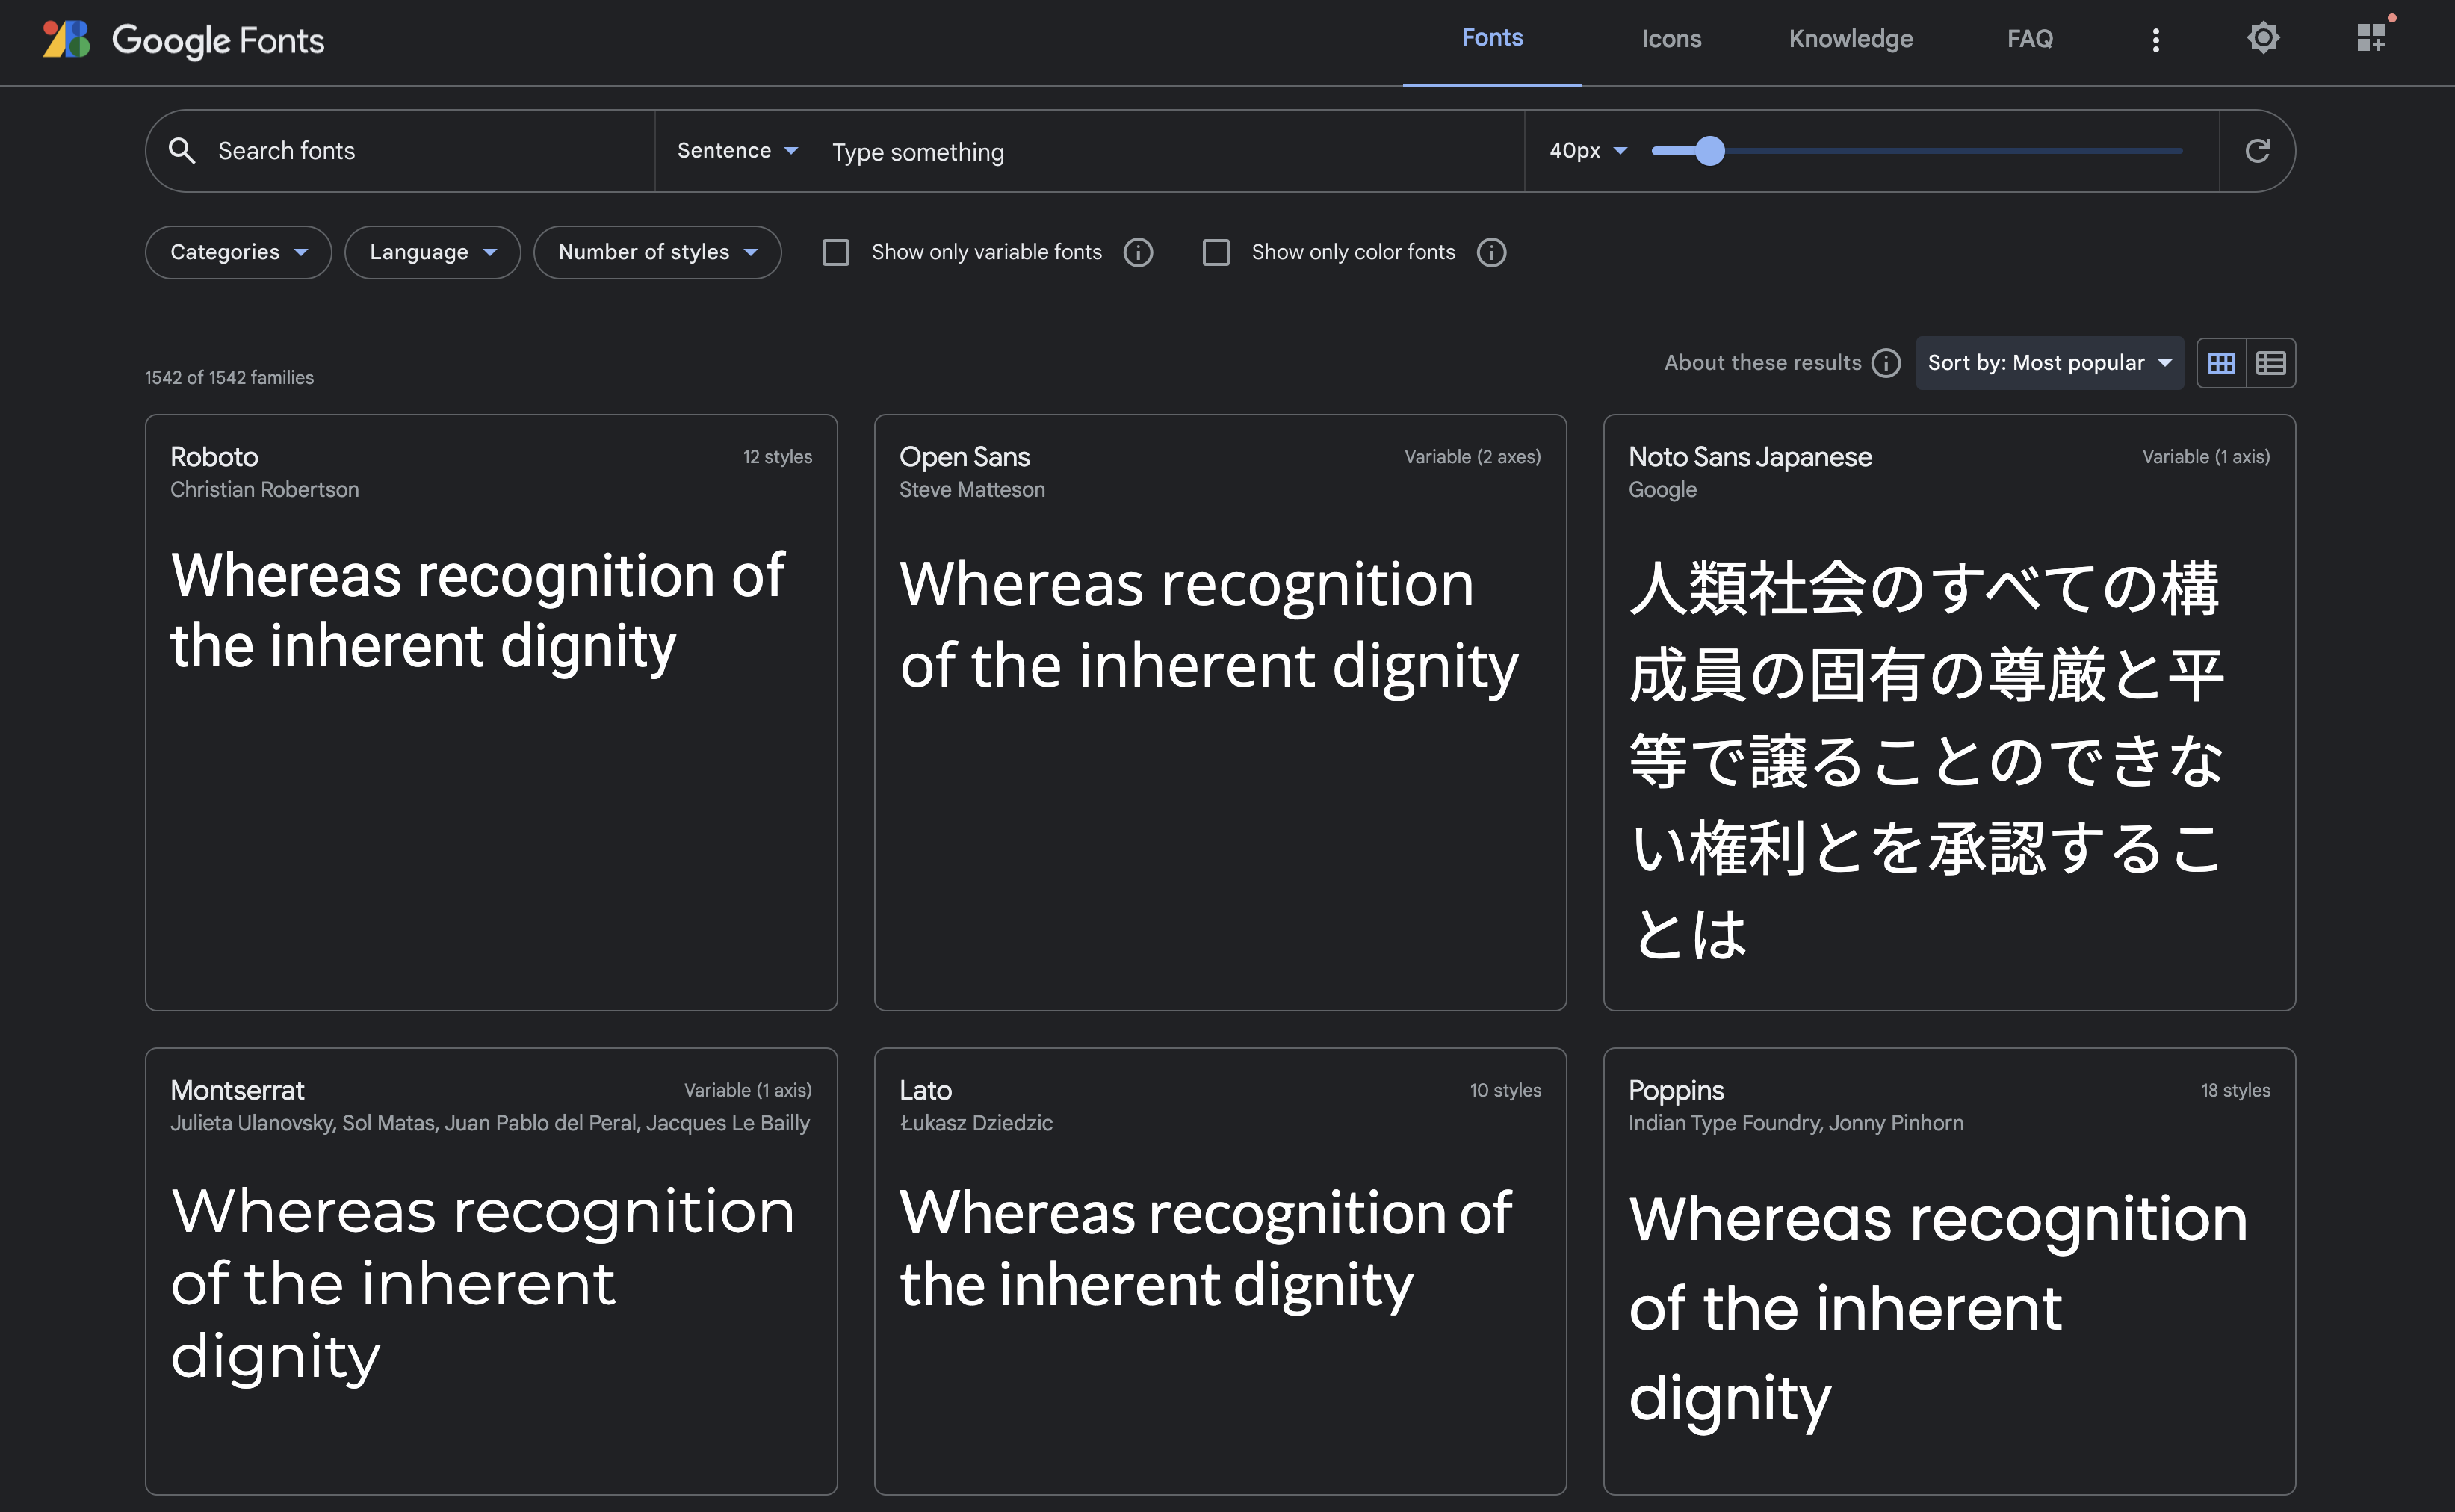Enable Show only variable fonts checkbox
The height and width of the screenshot is (1512, 2455).
click(x=836, y=253)
